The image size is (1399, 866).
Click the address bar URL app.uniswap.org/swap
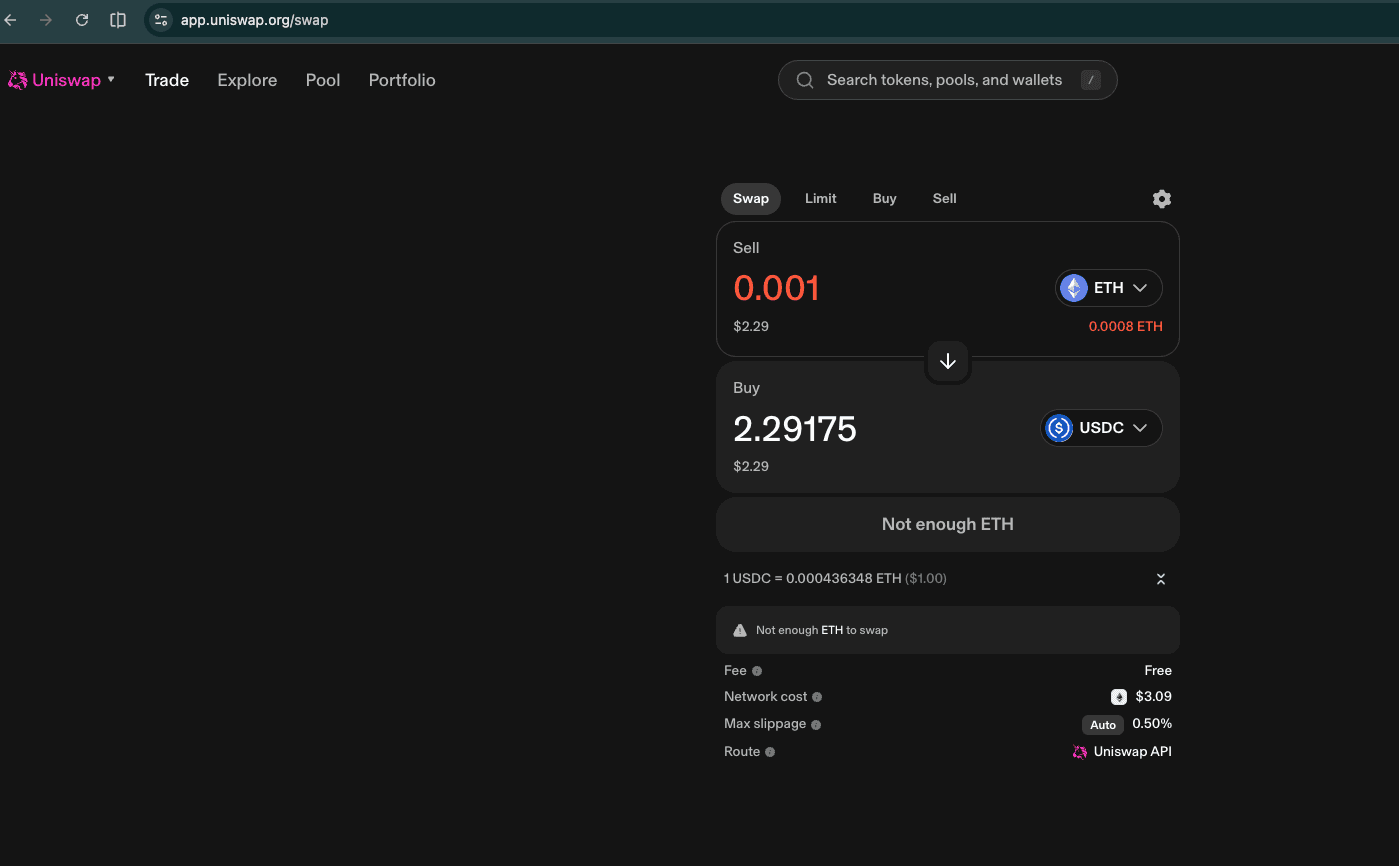click(254, 20)
